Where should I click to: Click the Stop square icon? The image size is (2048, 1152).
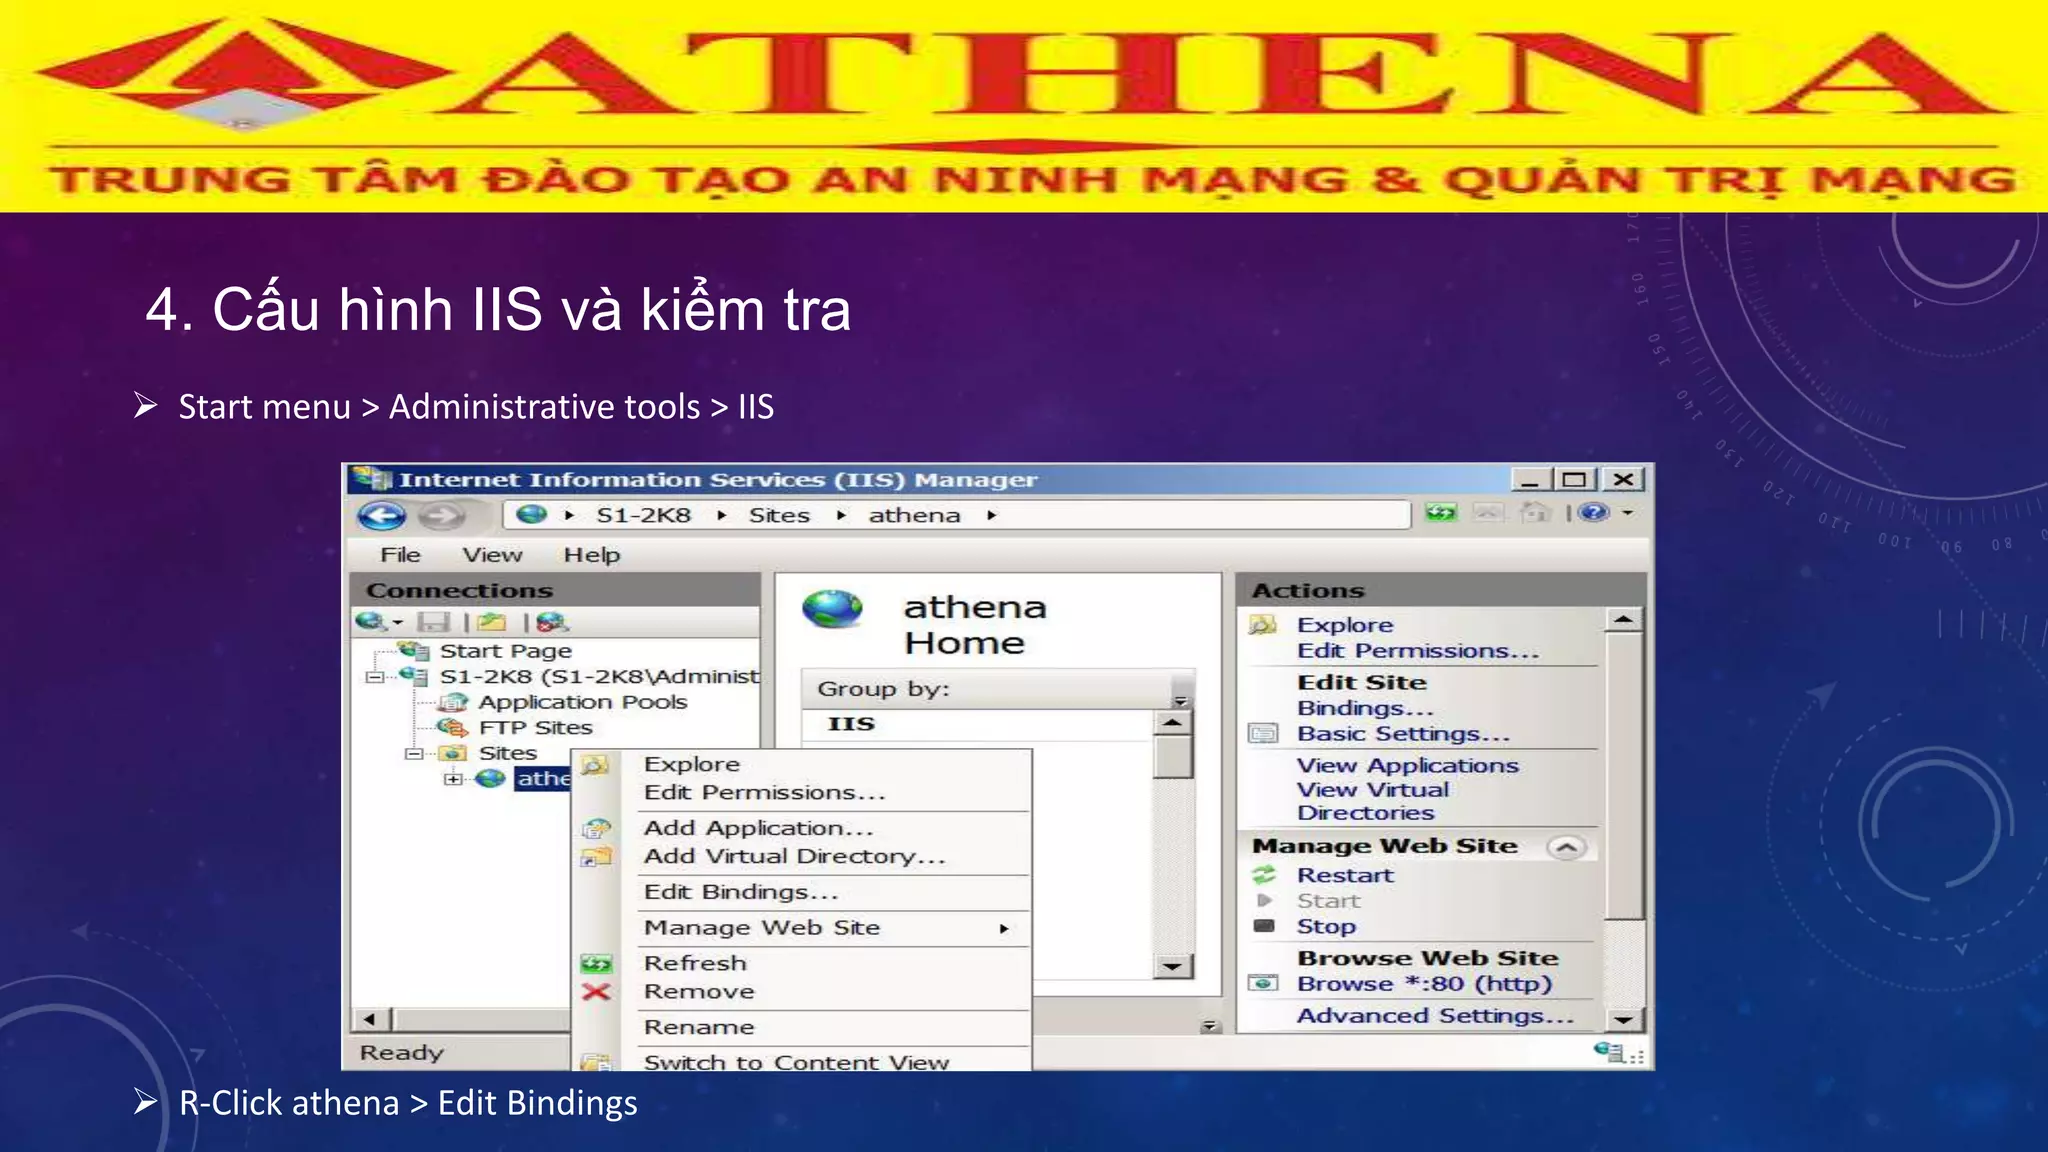(1264, 926)
